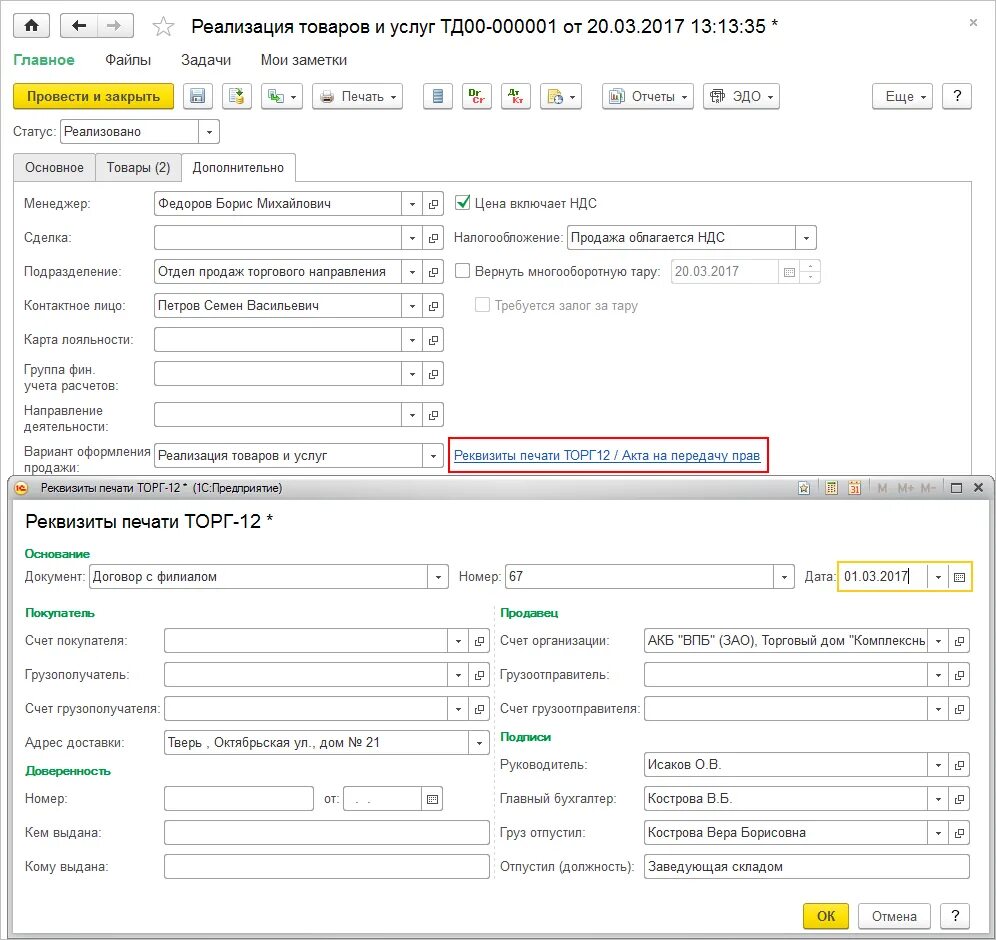Open the Сделка field record
This screenshot has height=940, width=996.
pyautogui.click(x=433, y=238)
